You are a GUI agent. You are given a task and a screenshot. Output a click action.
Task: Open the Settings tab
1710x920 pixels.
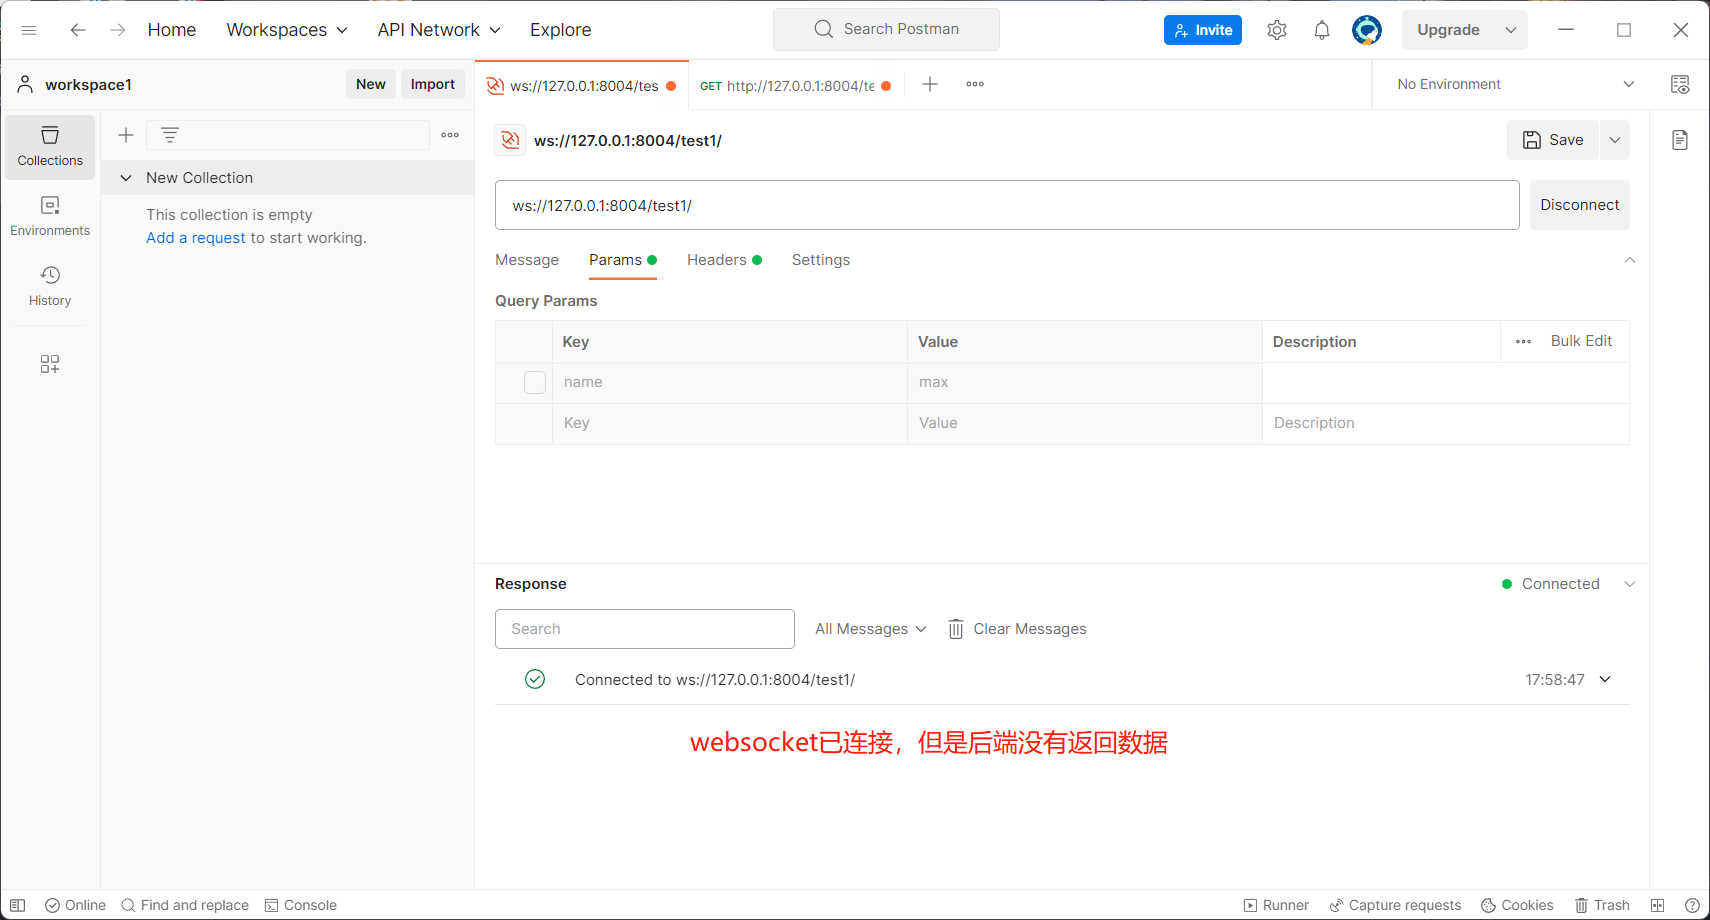[821, 260]
